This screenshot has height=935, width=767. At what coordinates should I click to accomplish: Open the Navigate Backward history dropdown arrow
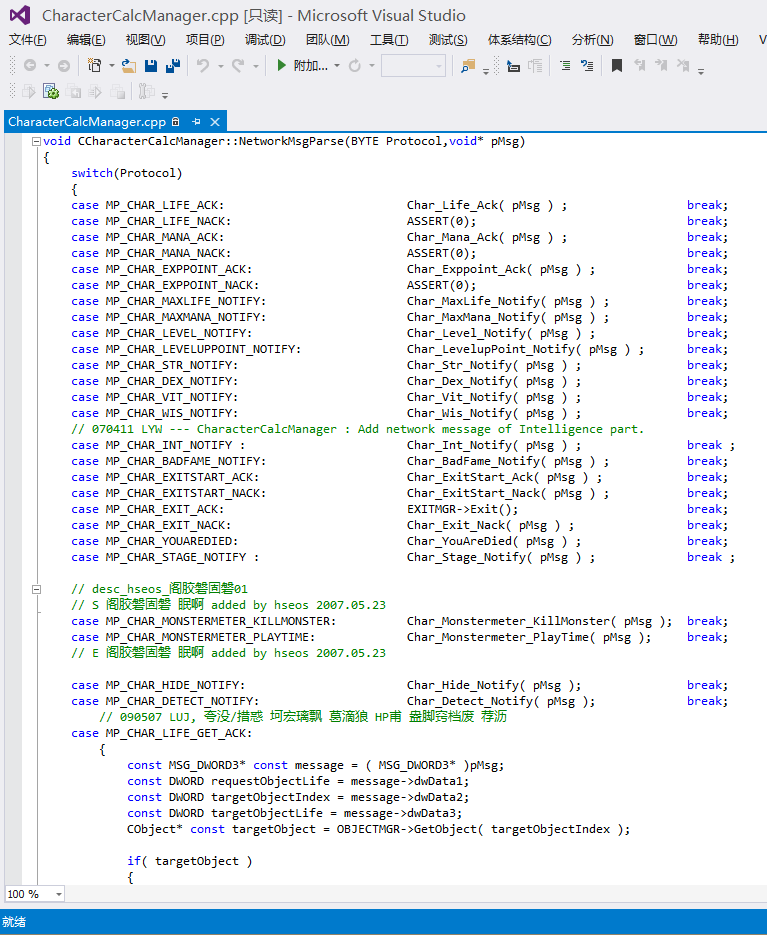[47, 66]
